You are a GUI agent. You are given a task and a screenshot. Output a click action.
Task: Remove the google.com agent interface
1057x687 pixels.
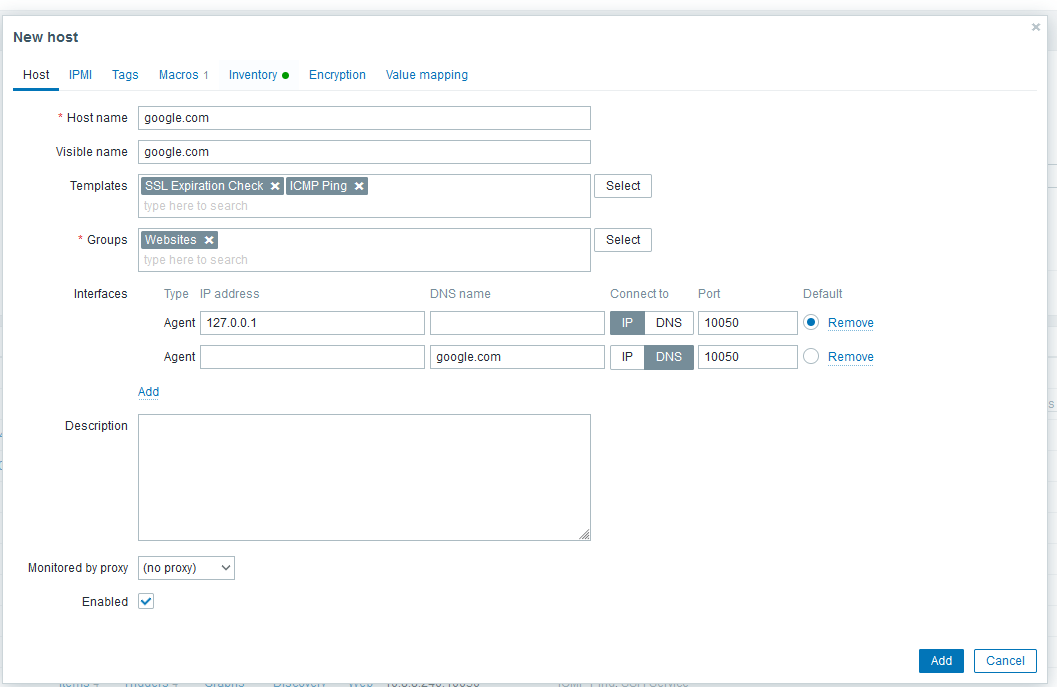(x=851, y=357)
